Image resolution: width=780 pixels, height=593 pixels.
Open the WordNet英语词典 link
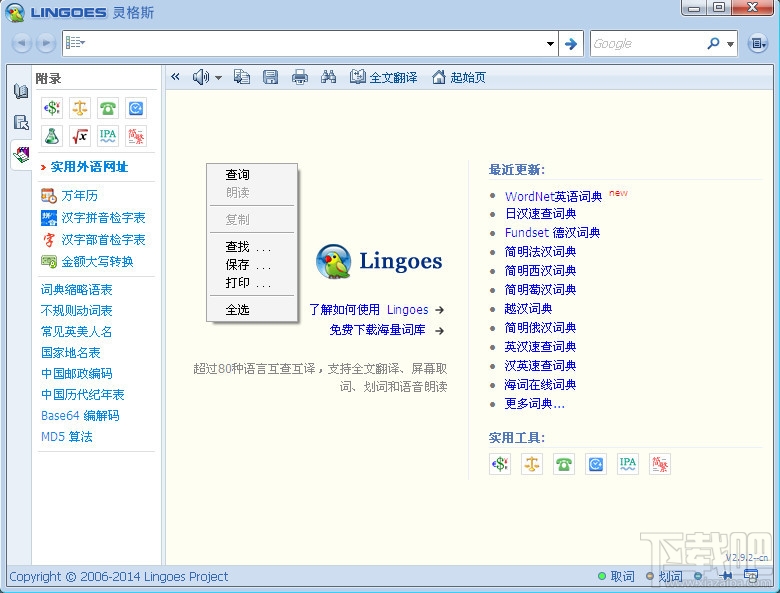[x=553, y=196]
